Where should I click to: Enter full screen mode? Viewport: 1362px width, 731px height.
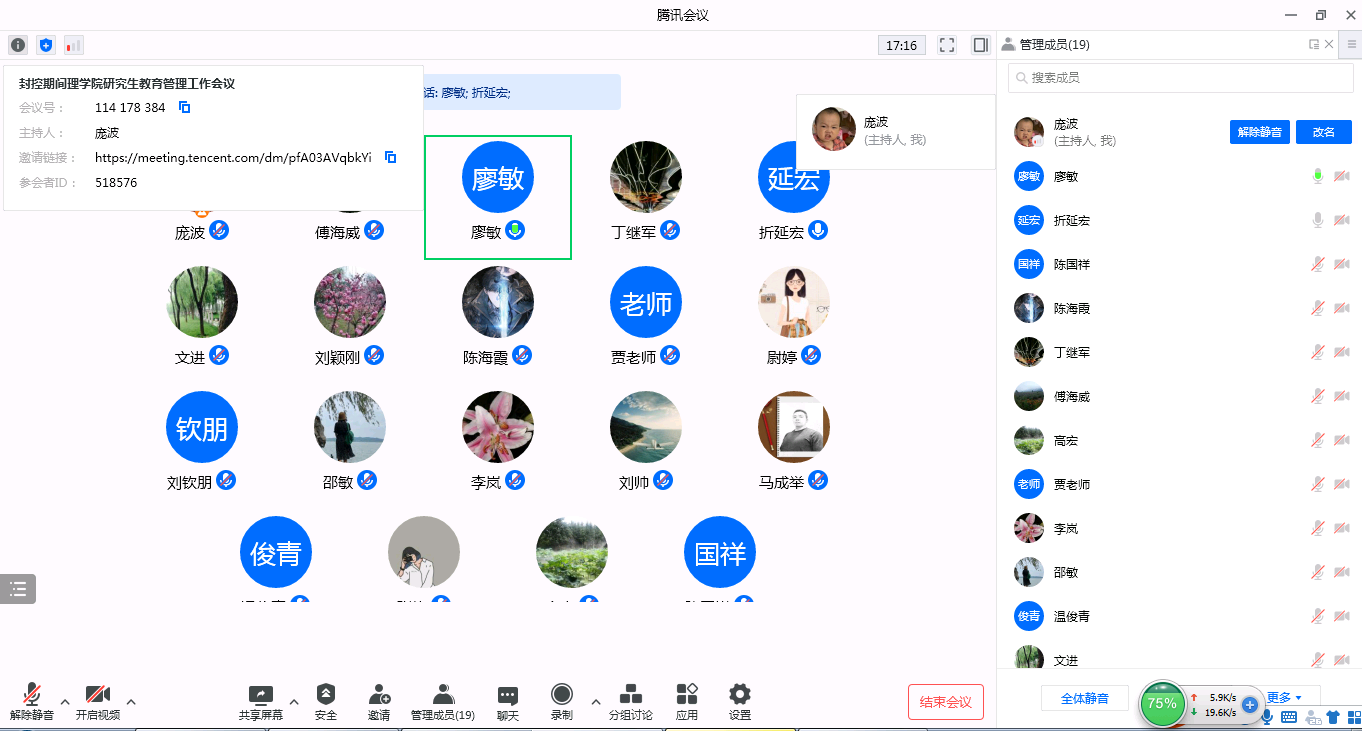coord(947,45)
